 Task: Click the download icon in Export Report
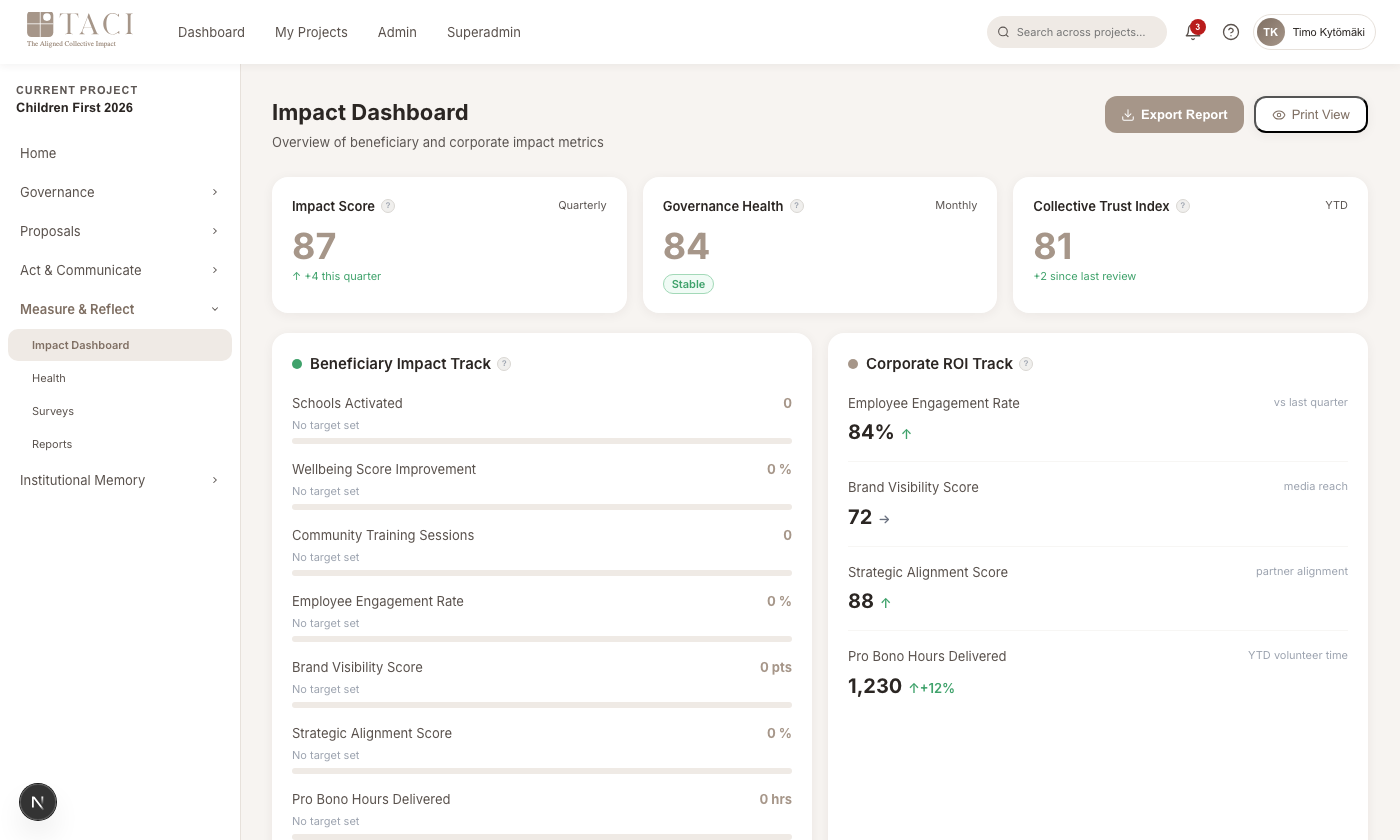coord(1127,115)
